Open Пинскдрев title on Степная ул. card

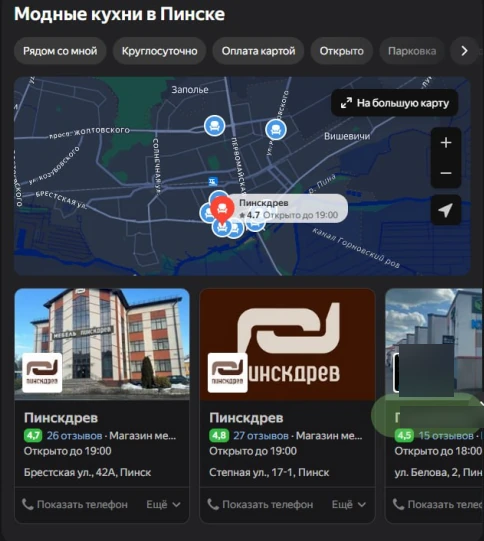pos(246,418)
